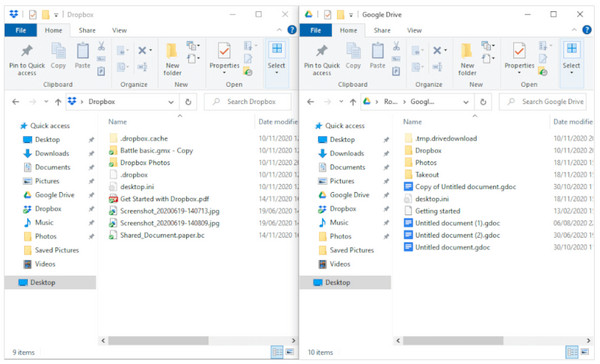
Task: Collapse the ribbon in Dropbox window
Action: point(279,30)
